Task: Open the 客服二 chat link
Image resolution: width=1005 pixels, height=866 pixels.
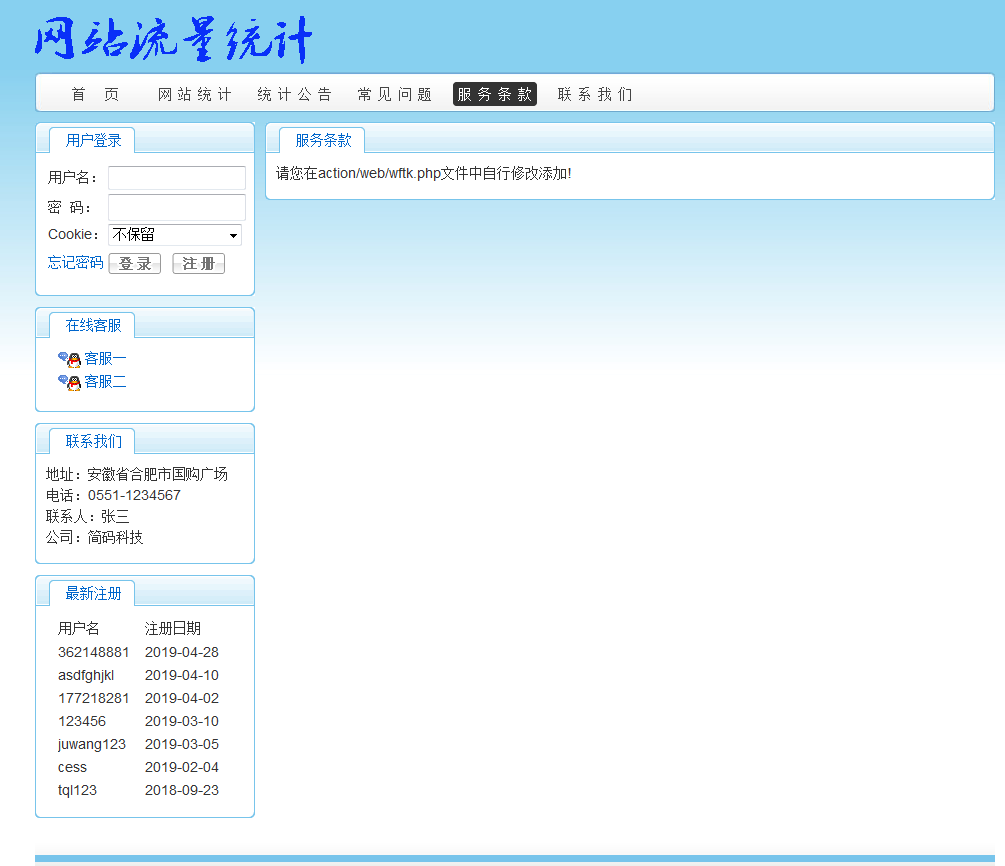Action: [105, 381]
